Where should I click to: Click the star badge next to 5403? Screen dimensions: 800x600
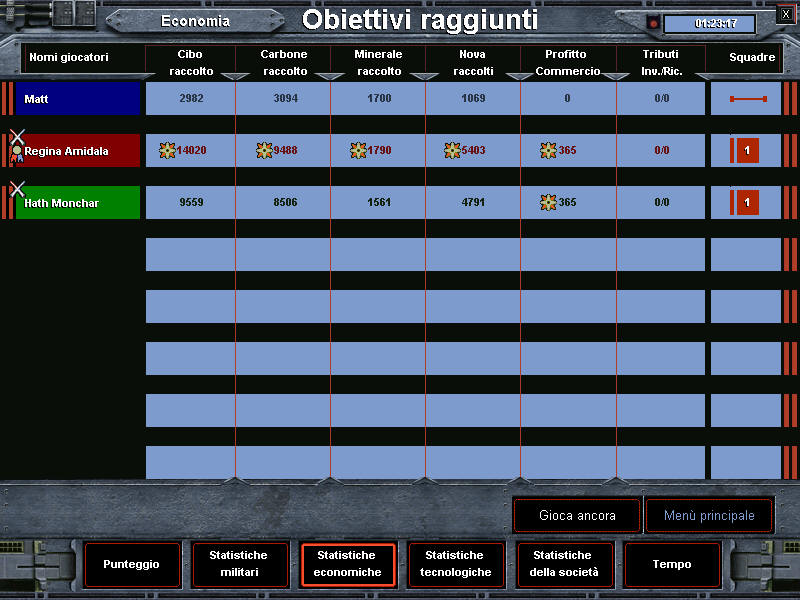(x=452, y=150)
